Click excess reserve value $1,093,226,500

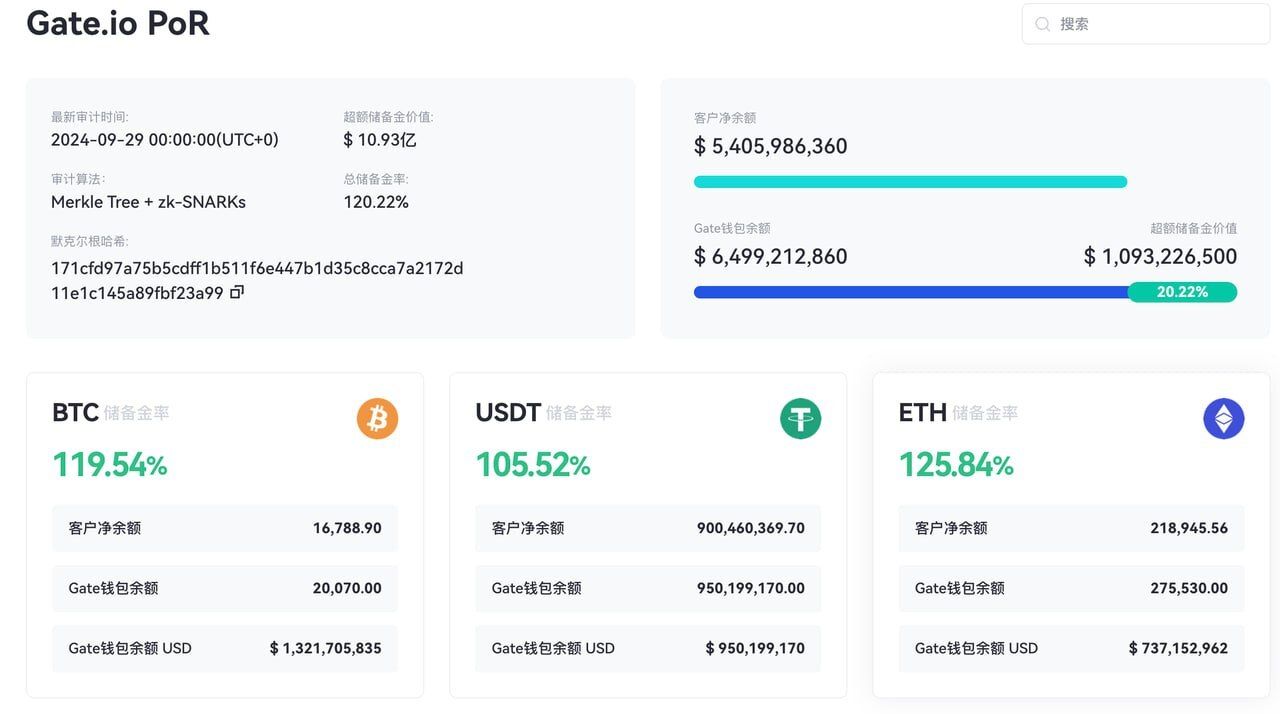point(1159,256)
